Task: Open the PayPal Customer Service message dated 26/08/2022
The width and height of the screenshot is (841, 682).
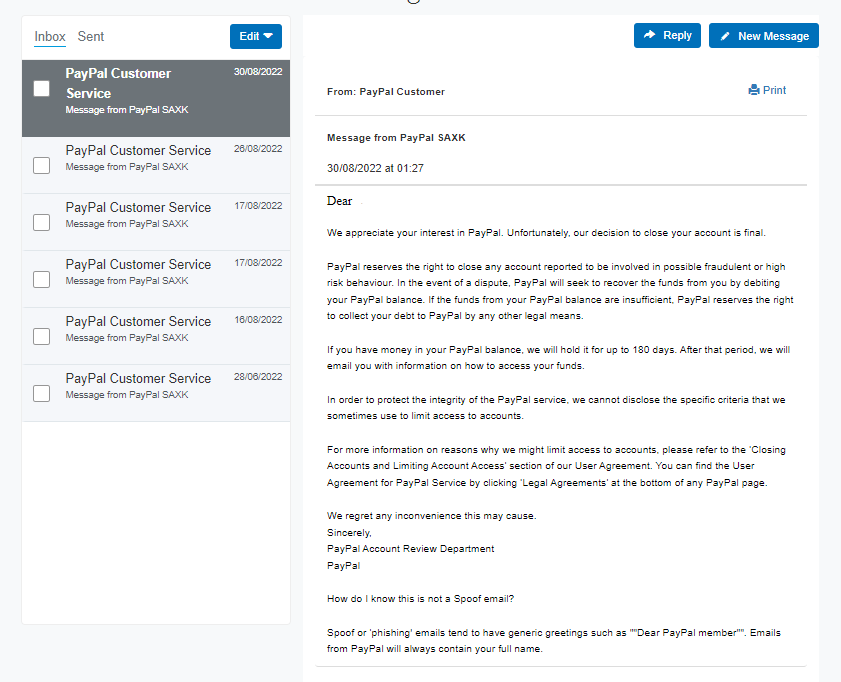Action: tap(156, 165)
